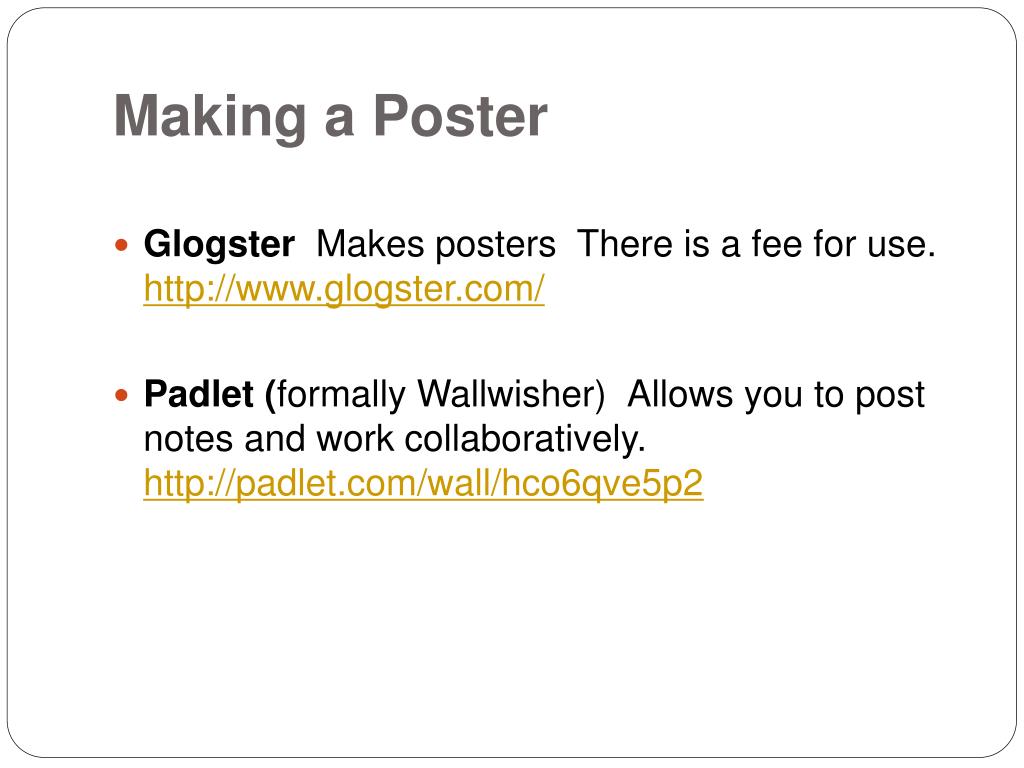Click the orange bullet beside Glogster
This screenshot has height=768, width=1024.
[121, 246]
